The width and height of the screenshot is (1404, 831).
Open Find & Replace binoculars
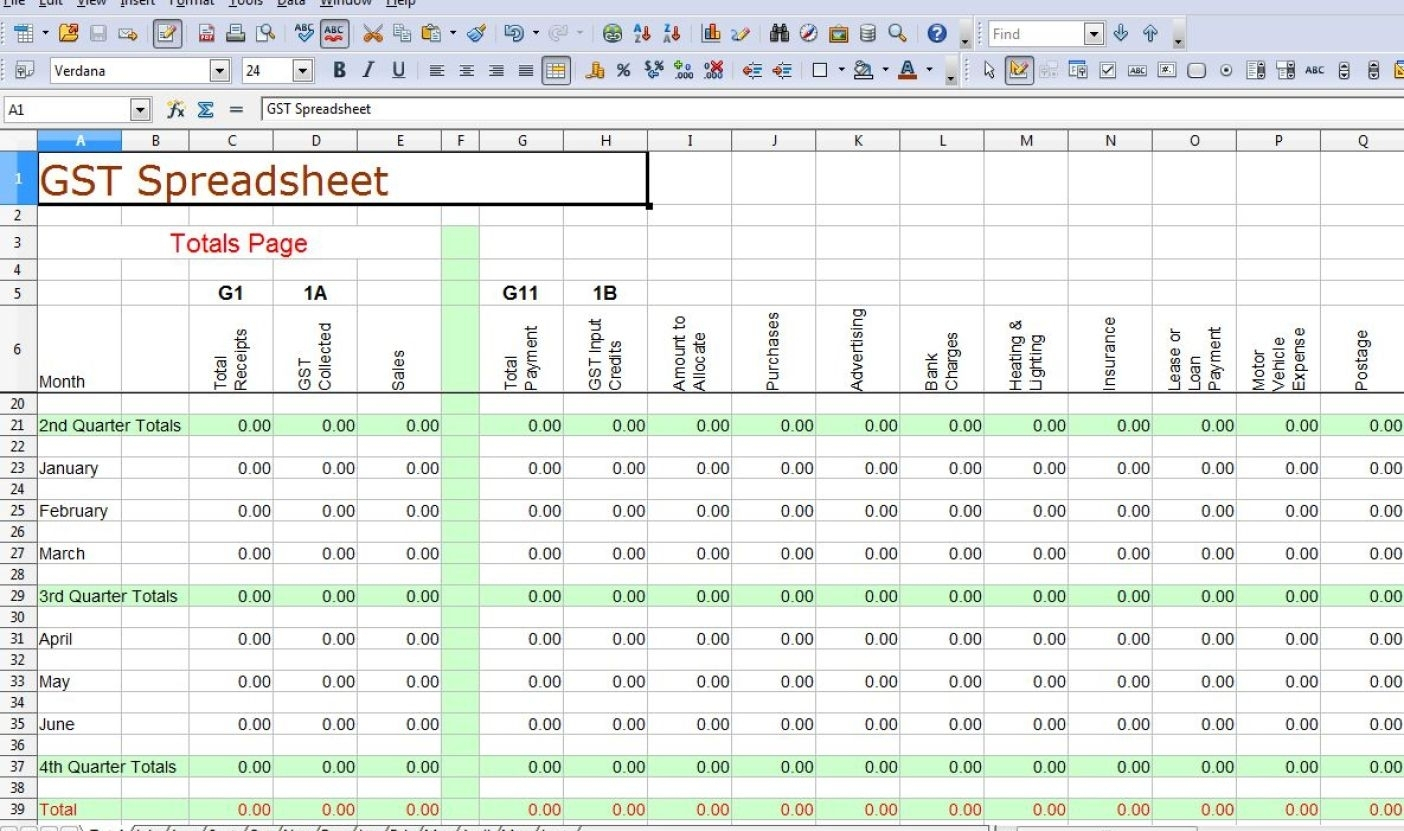tap(780, 34)
